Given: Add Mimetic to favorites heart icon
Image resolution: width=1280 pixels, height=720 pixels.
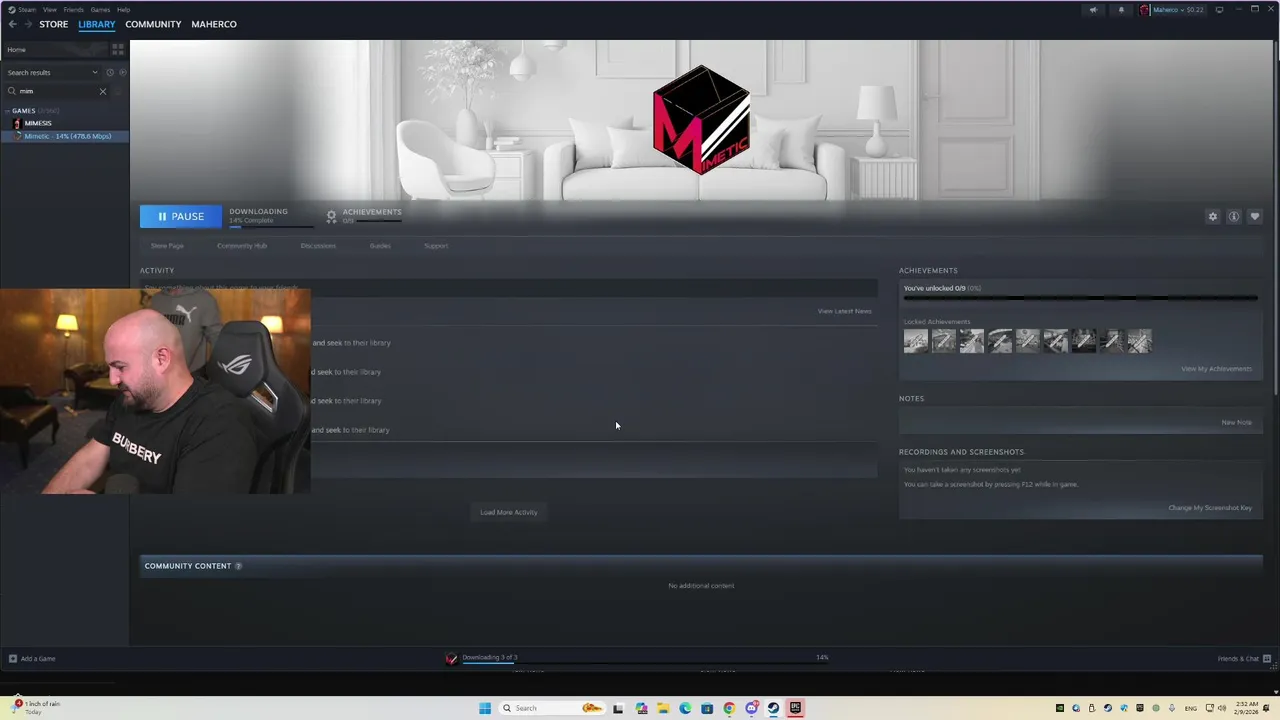Looking at the screenshot, I should click(x=1255, y=216).
